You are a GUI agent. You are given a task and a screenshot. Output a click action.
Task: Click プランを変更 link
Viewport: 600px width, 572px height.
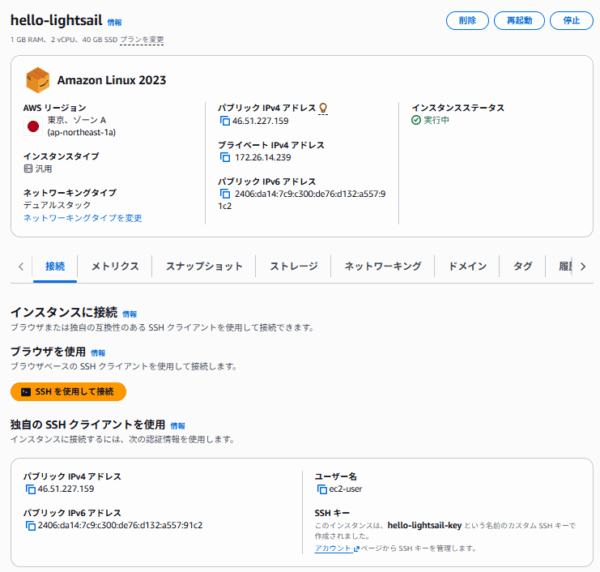click(x=142, y=40)
